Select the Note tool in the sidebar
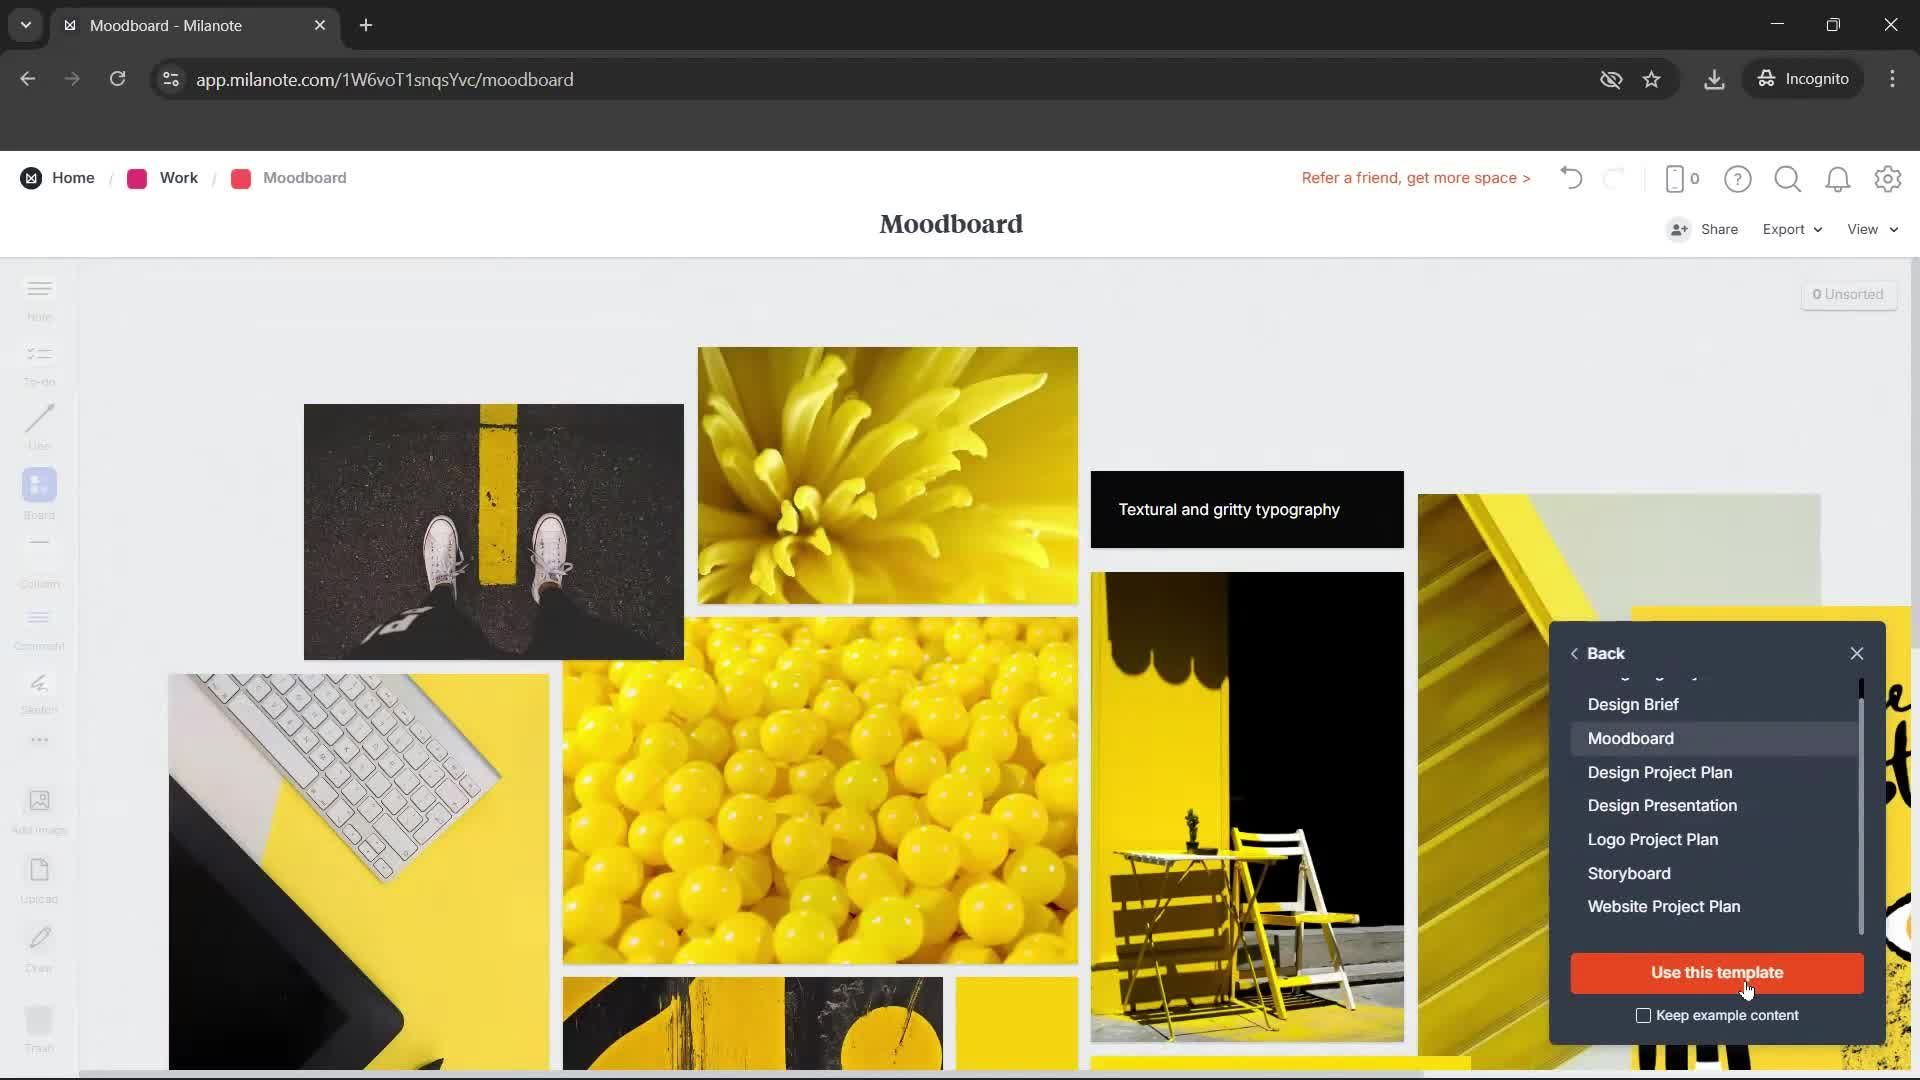Viewport: 1920px width, 1080px height. [38, 297]
